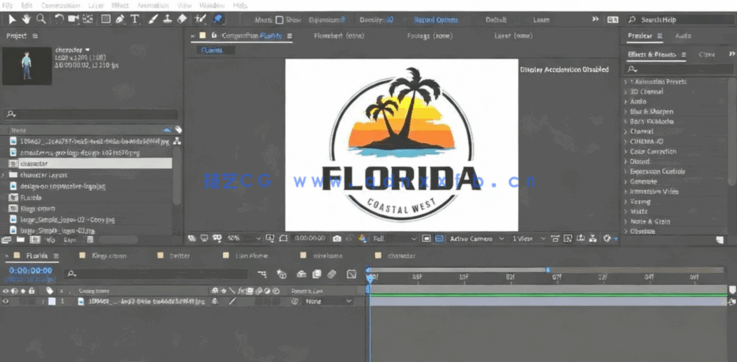Select the Default workspace

496,20
